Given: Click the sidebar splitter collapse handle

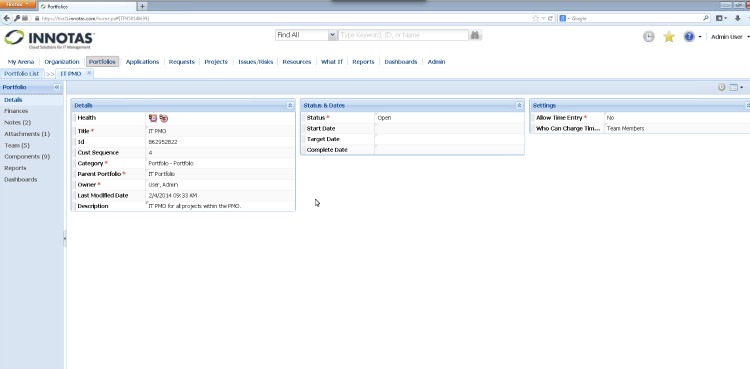Looking at the screenshot, I should (65, 238).
